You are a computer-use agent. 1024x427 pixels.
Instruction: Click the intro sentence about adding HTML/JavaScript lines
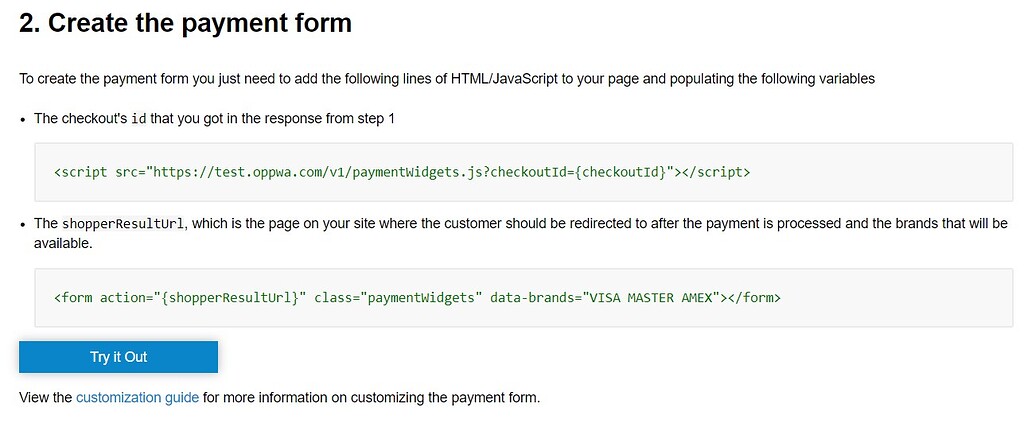pyautogui.click(x=447, y=80)
